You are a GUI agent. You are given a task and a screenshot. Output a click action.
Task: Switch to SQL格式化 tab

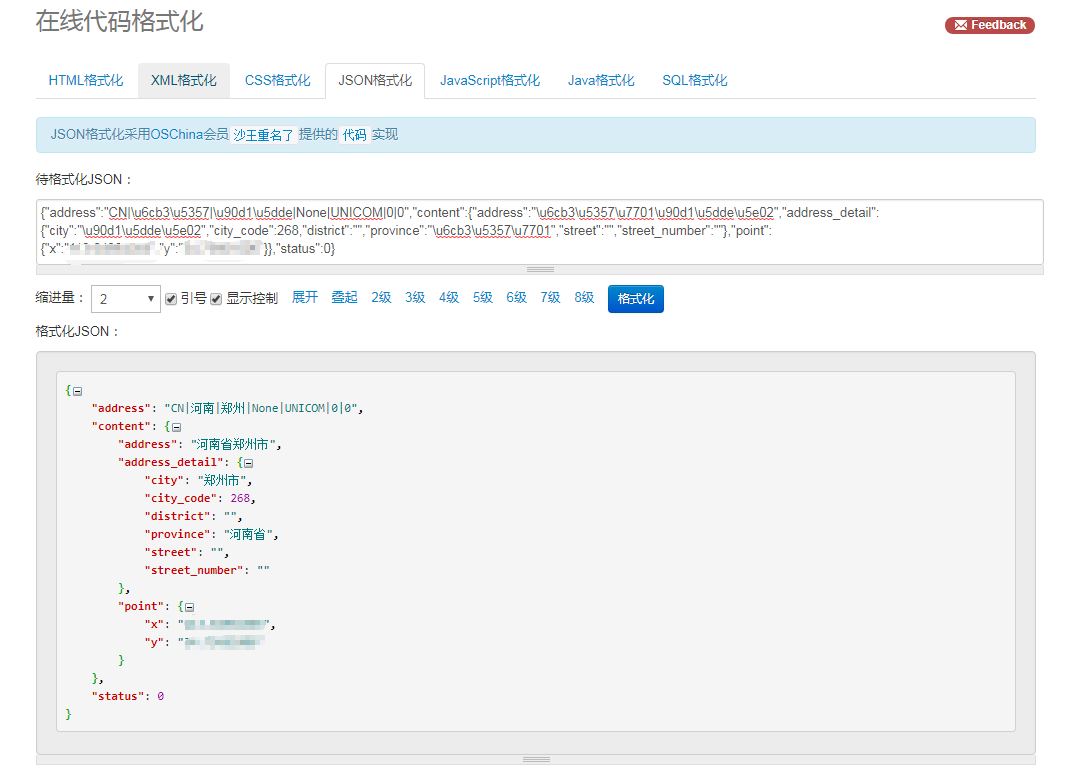[x=695, y=80]
